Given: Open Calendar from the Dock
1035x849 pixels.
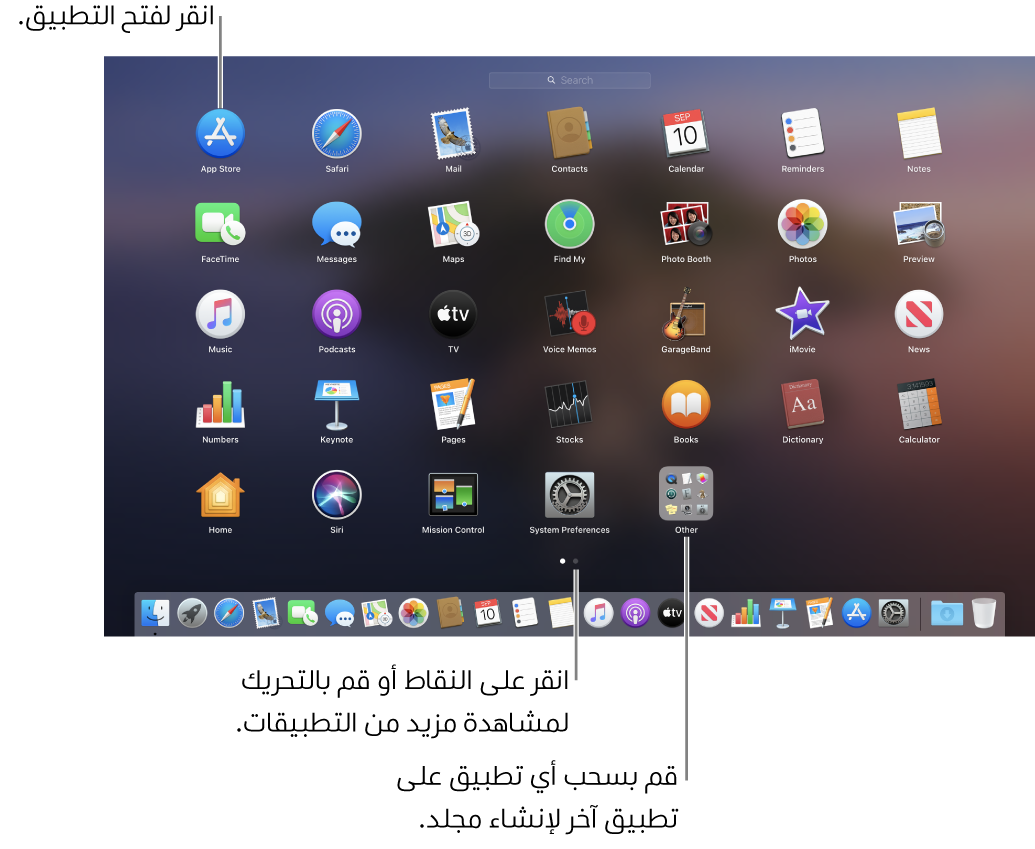Looking at the screenshot, I should (487, 613).
